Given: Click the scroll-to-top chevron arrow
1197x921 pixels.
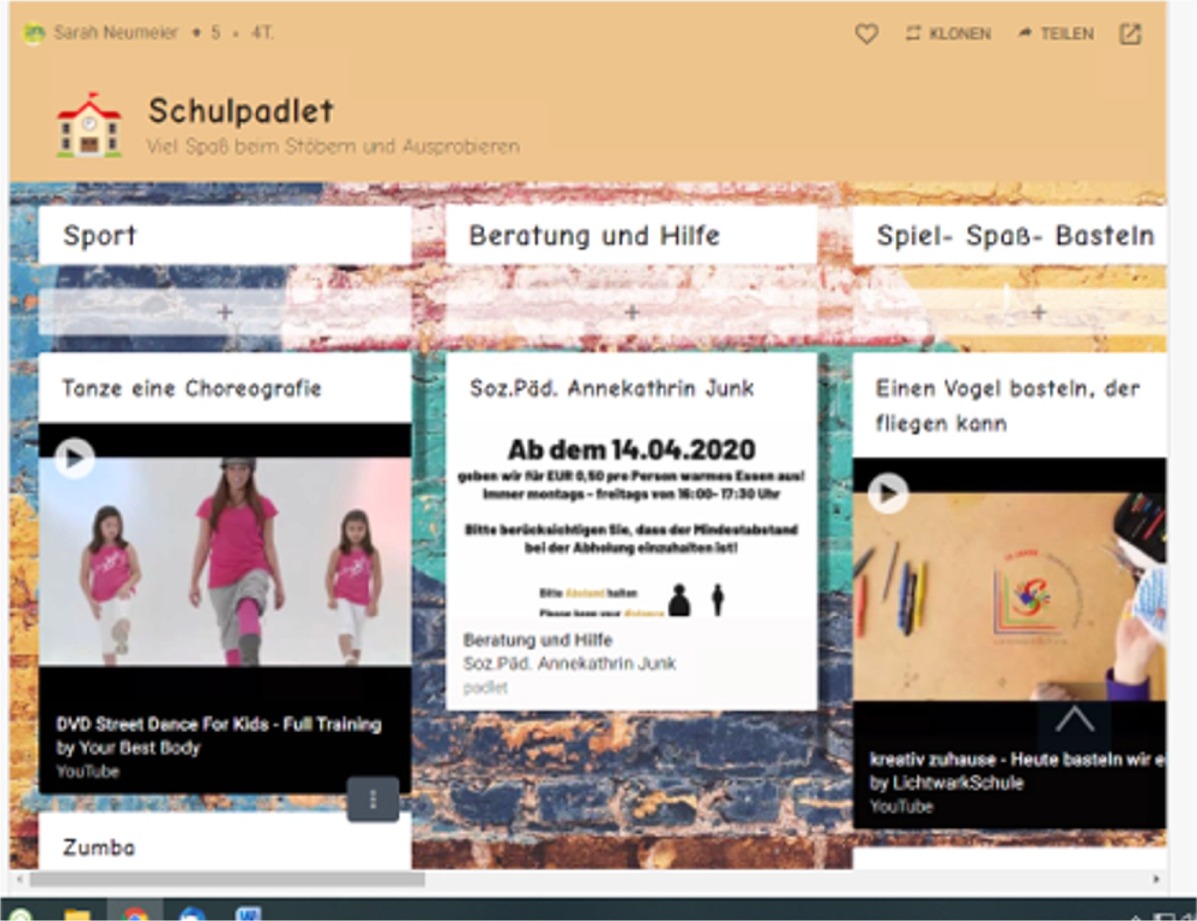Looking at the screenshot, I should pos(1074,720).
